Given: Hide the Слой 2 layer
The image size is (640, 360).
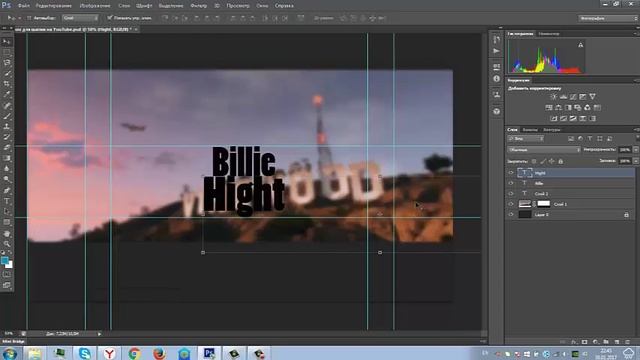Looking at the screenshot, I should coord(511,193).
